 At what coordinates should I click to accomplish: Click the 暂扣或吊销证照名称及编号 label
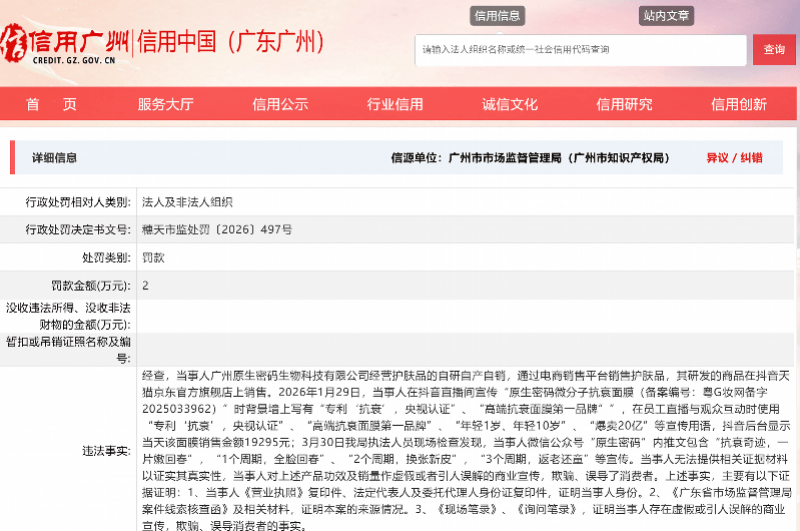(68, 350)
